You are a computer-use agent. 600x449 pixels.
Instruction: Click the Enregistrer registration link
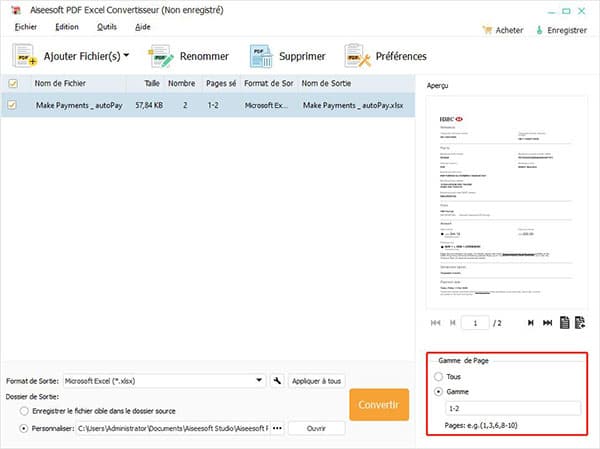point(561,30)
